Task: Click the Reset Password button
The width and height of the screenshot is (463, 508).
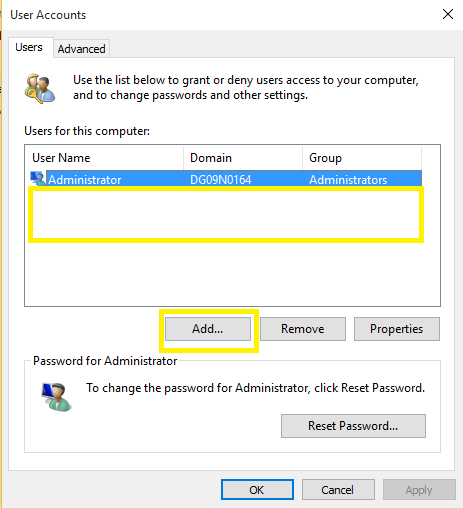Action: (353, 426)
